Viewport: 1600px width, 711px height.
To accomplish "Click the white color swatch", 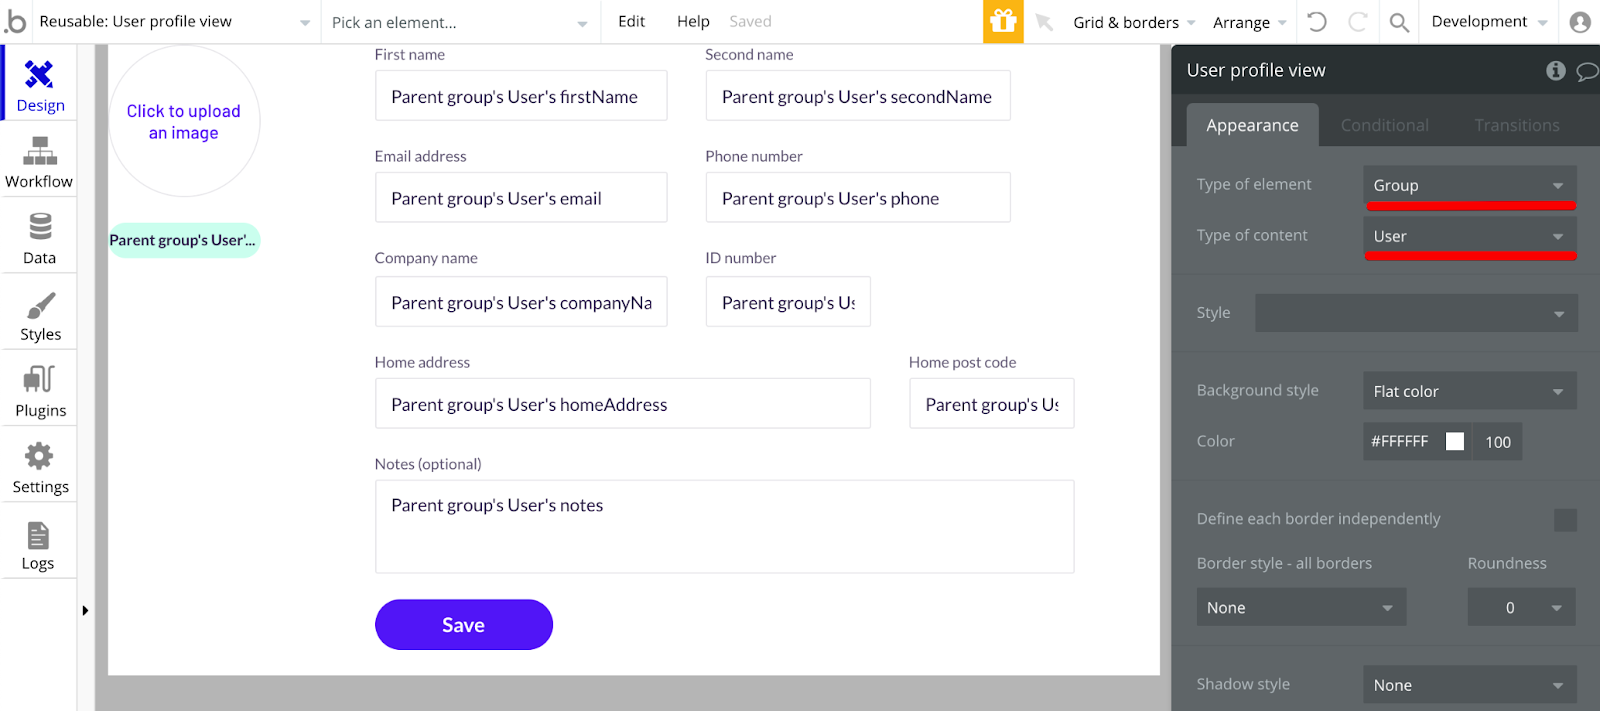I will point(1455,441).
